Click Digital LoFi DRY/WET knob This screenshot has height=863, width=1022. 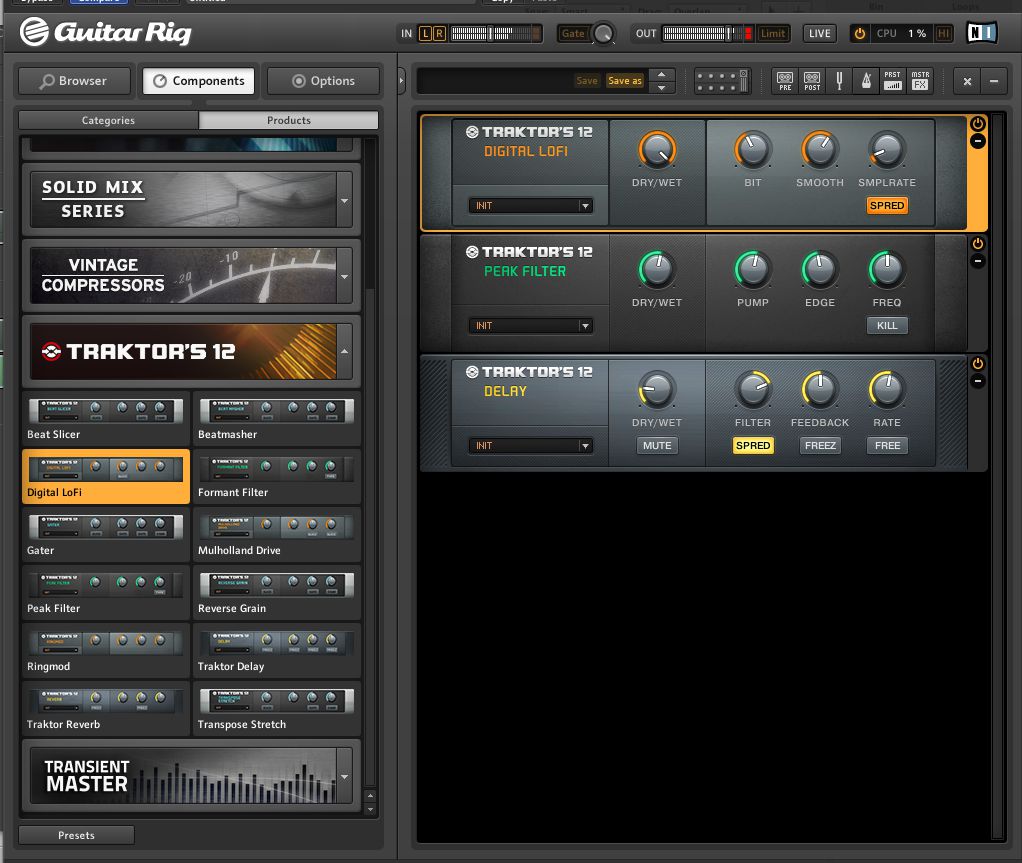click(x=656, y=149)
